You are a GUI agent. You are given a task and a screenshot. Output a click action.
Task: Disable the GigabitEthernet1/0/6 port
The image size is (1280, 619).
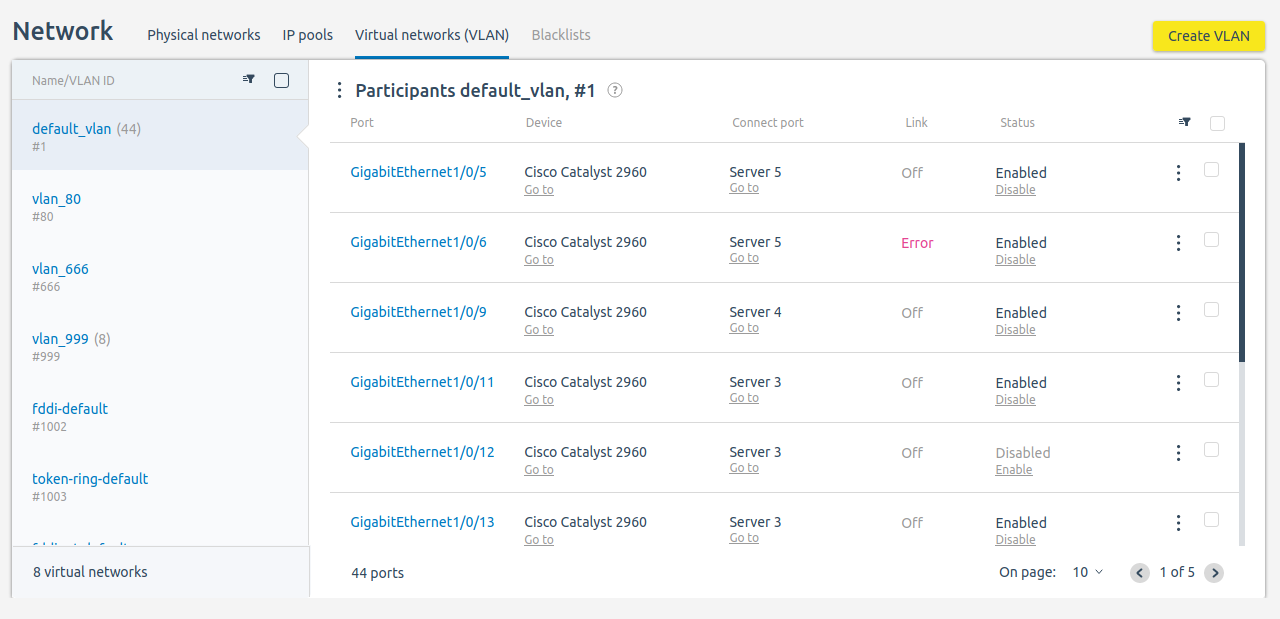tap(1015, 260)
